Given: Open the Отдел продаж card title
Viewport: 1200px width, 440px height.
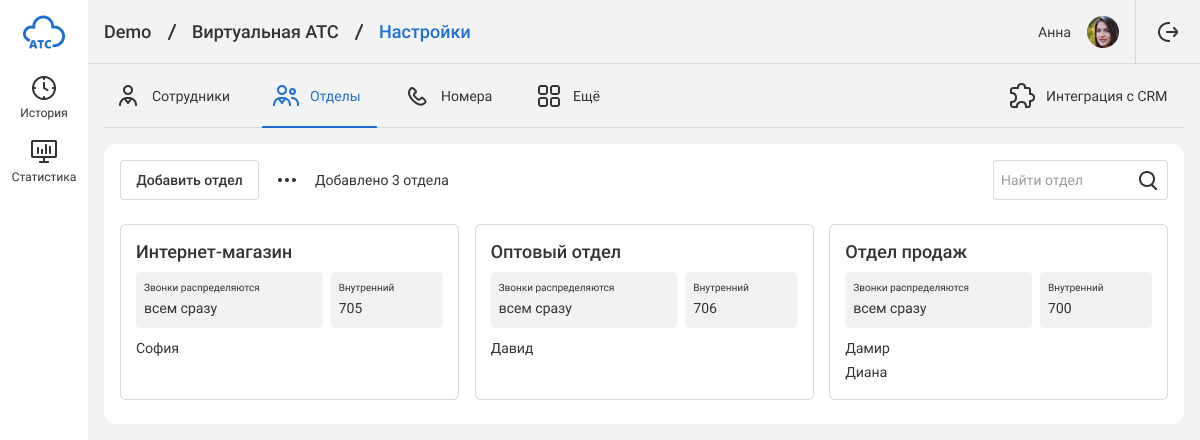Looking at the screenshot, I should pos(905,252).
